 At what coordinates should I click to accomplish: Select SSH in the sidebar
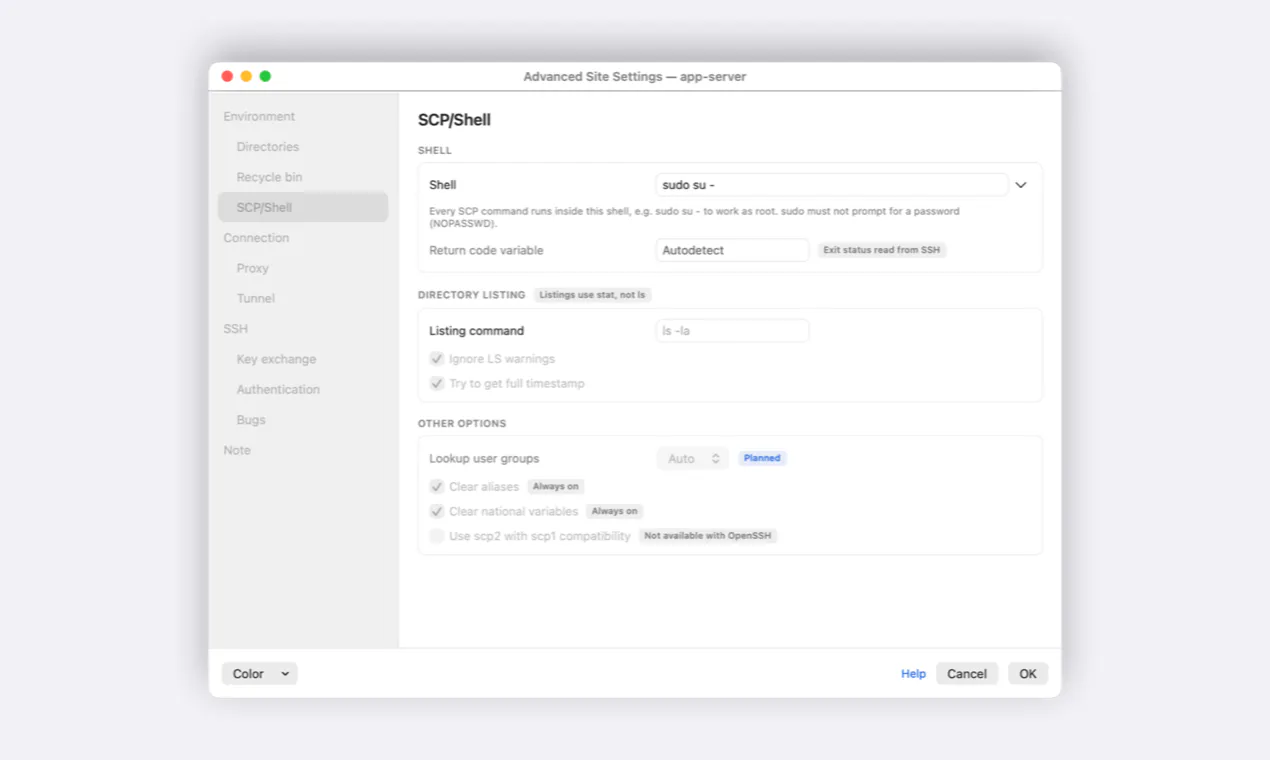tap(235, 329)
